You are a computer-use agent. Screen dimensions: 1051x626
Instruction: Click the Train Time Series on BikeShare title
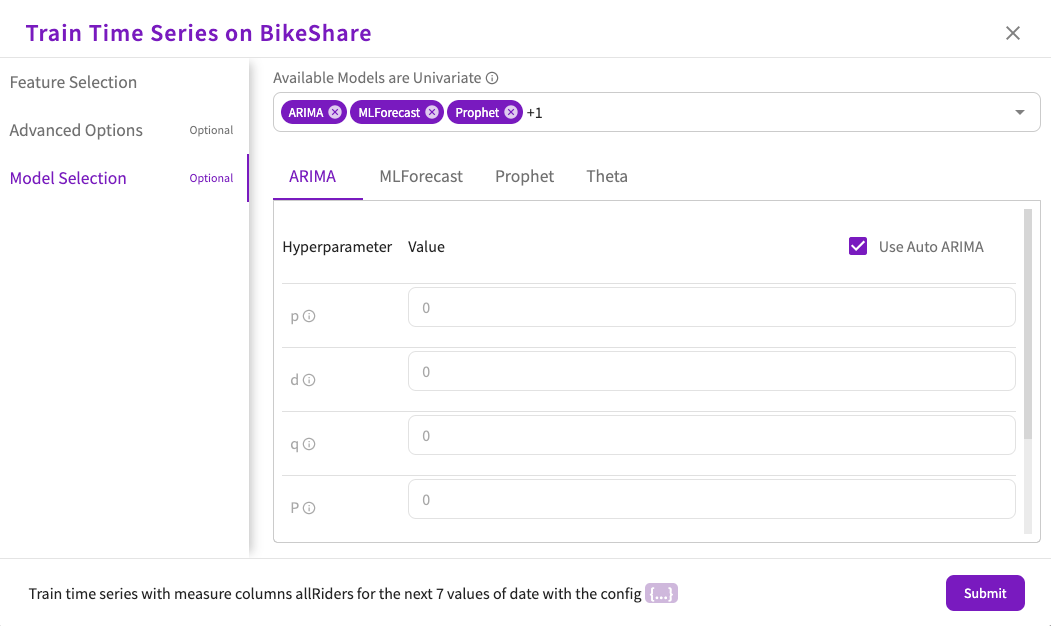tap(198, 33)
